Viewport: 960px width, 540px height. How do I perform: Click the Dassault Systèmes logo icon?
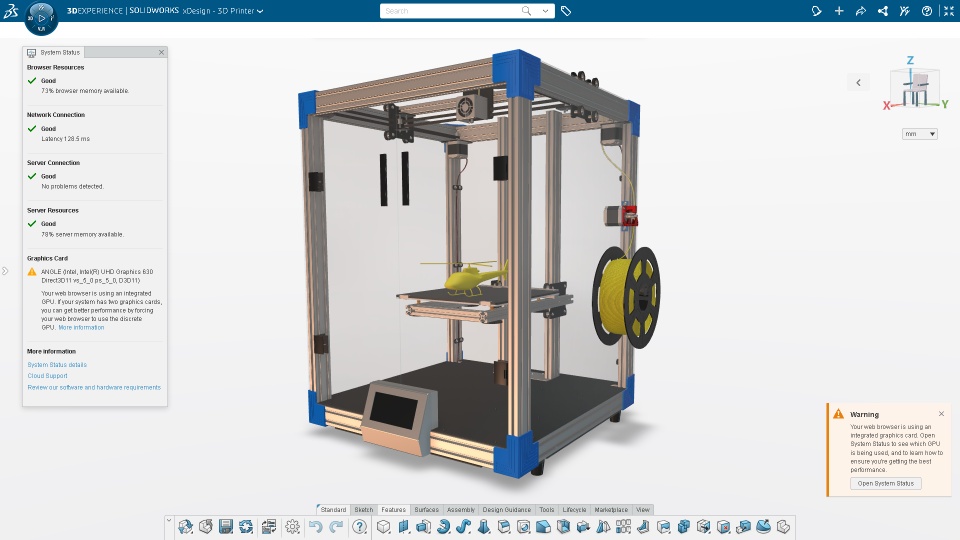pyautogui.click(x=10, y=10)
